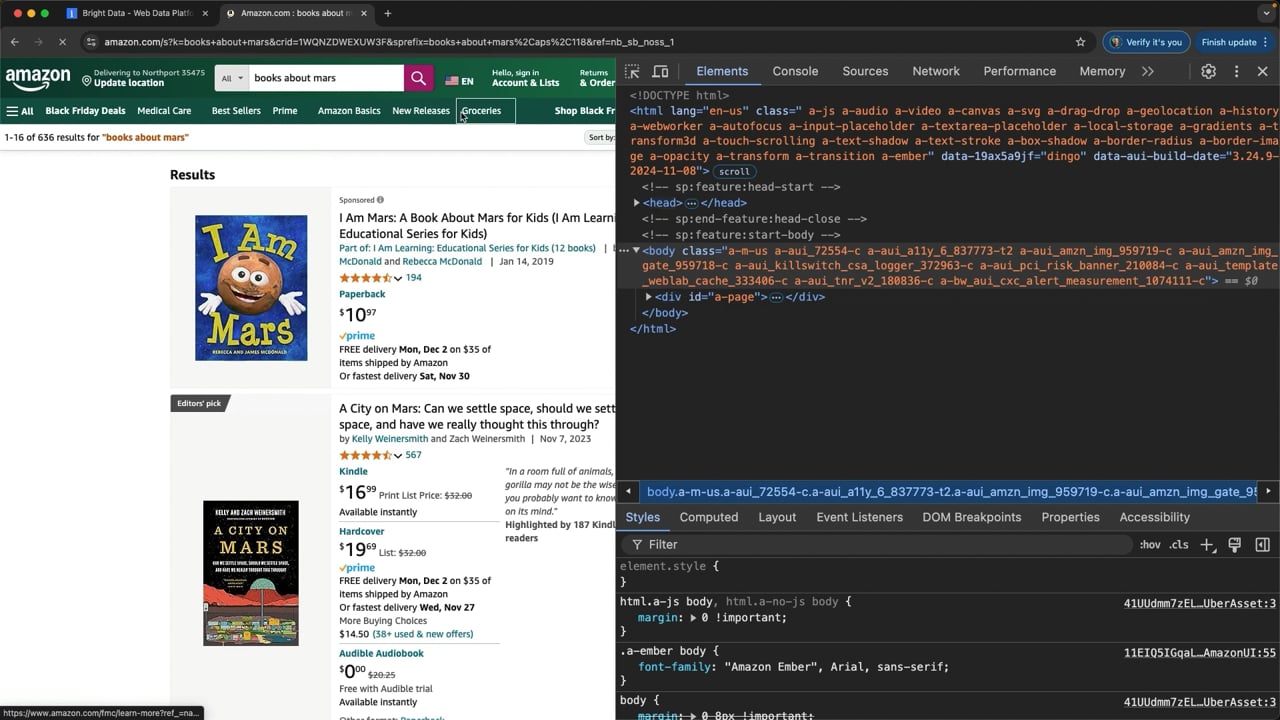Open the All search category dropdown
Screen dimensions: 1280x720
tap(232, 78)
